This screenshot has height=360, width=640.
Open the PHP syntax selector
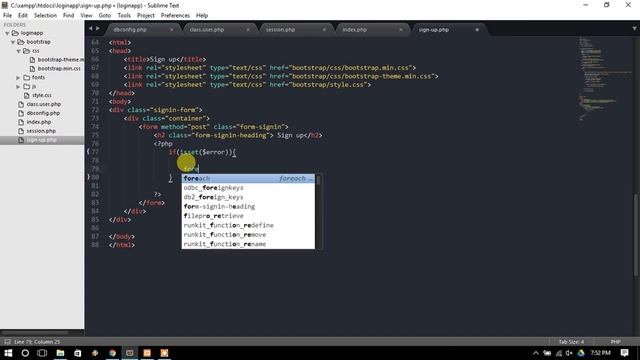pyautogui.click(x=615, y=342)
